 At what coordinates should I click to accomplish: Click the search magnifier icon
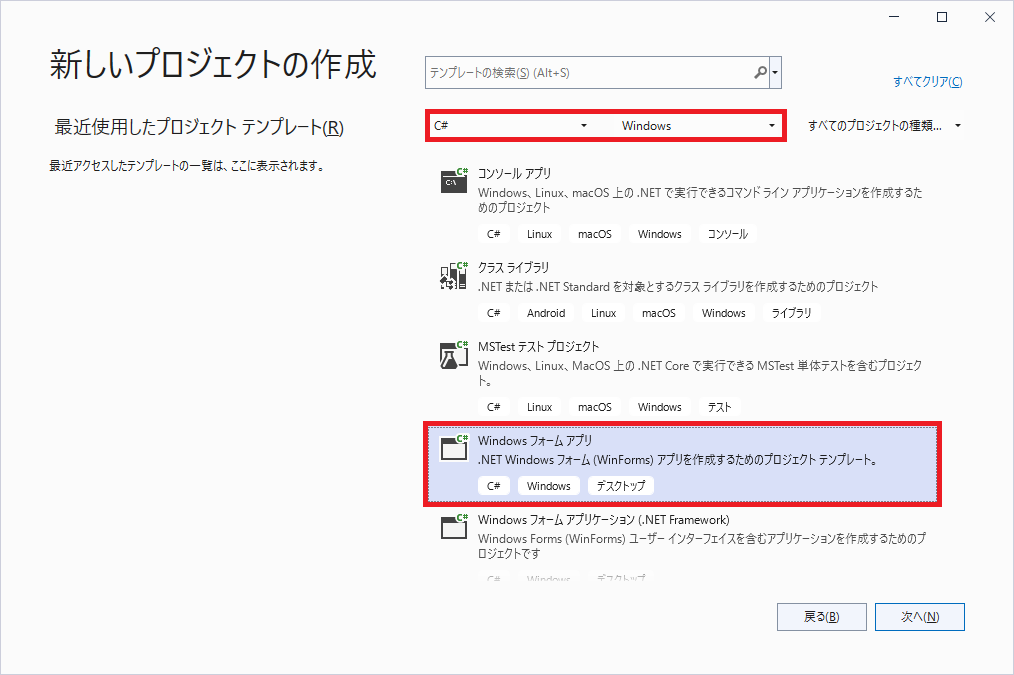click(760, 72)
